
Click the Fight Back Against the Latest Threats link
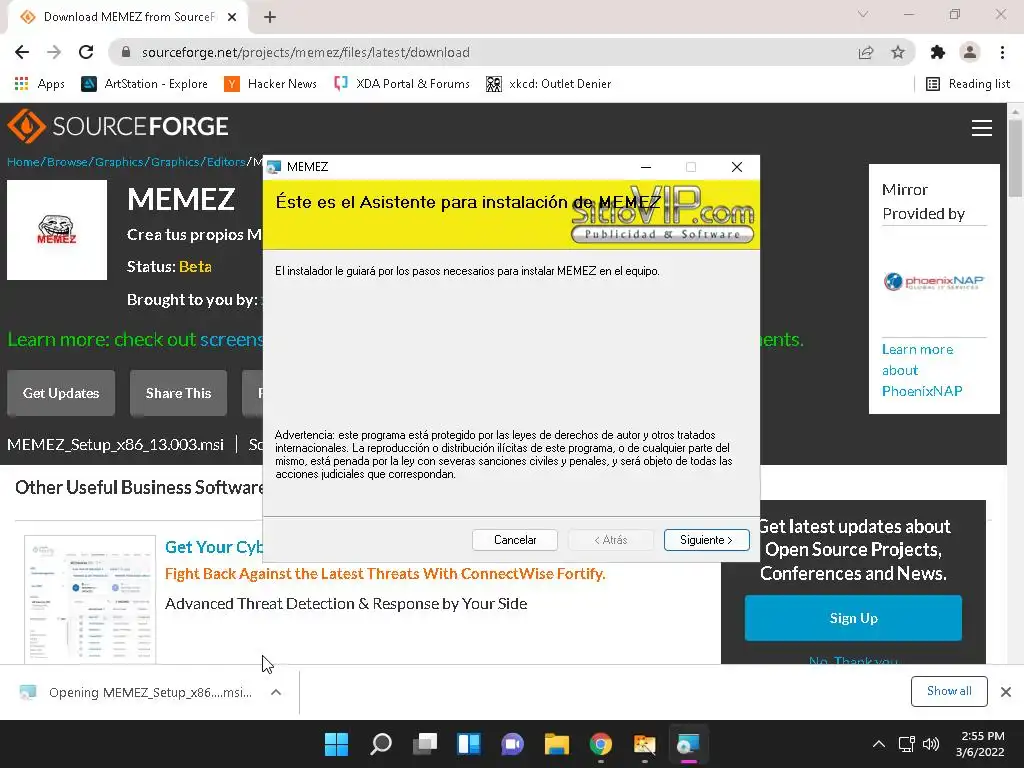(x=385, y=573)
